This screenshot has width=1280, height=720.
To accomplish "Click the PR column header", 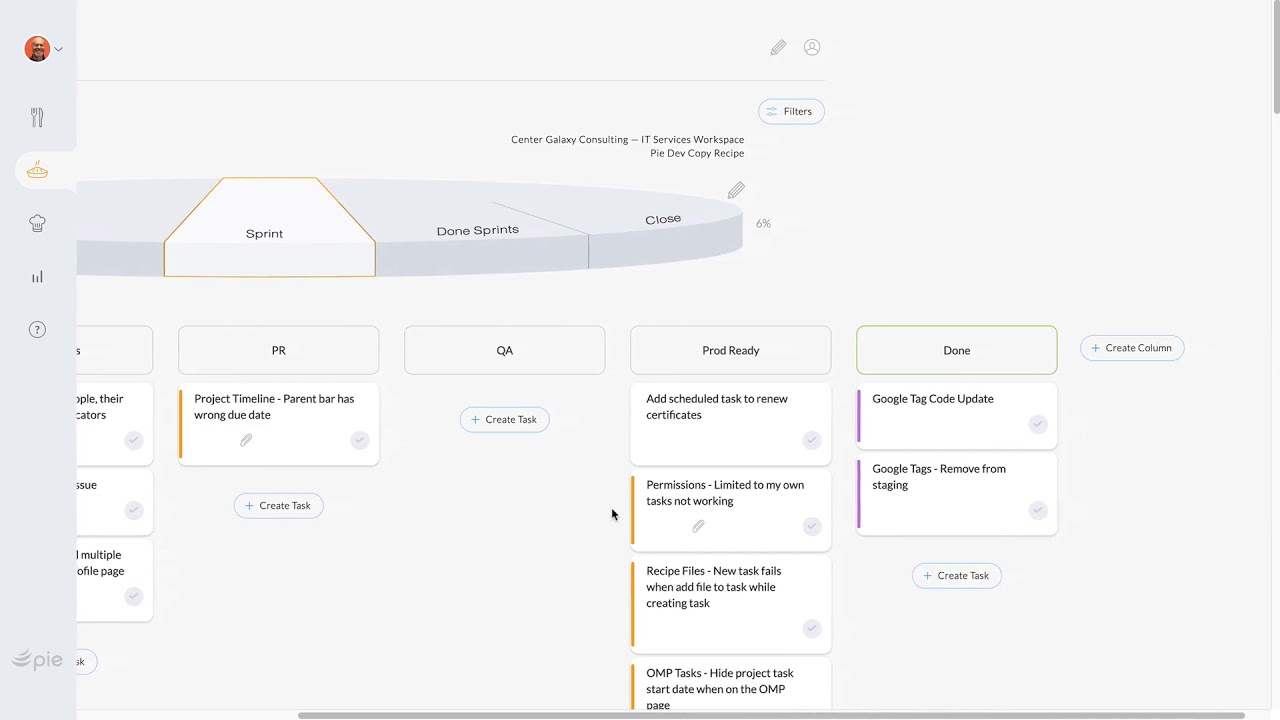I will 278,350.
